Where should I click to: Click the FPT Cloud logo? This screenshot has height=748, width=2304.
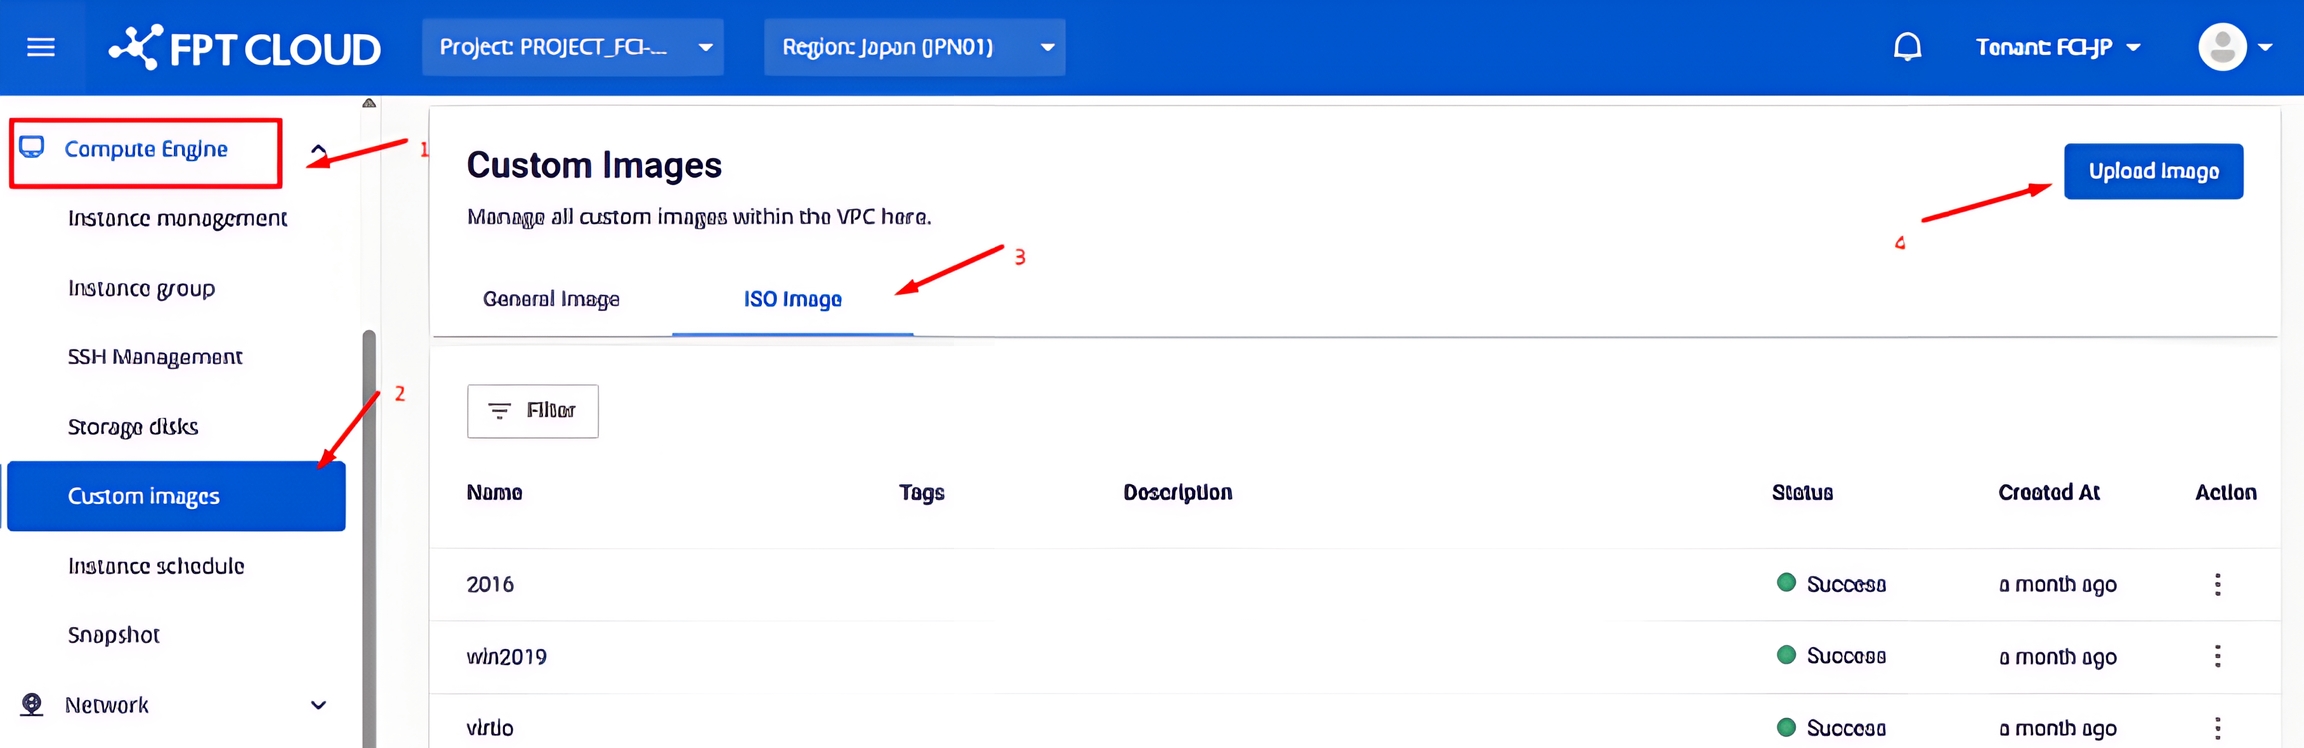245,48
